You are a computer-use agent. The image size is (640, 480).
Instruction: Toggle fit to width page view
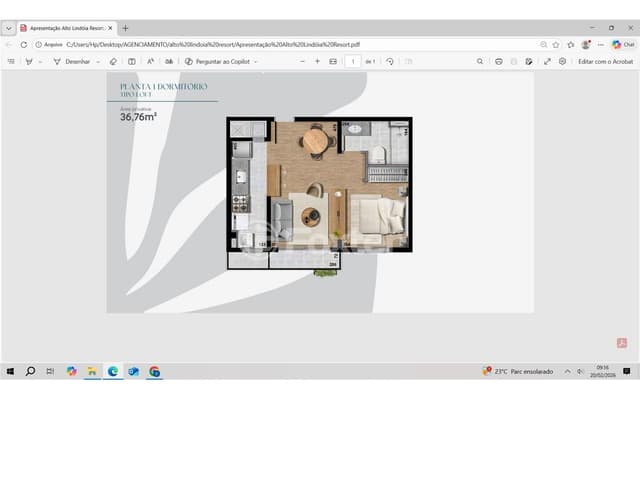point(333,61)
